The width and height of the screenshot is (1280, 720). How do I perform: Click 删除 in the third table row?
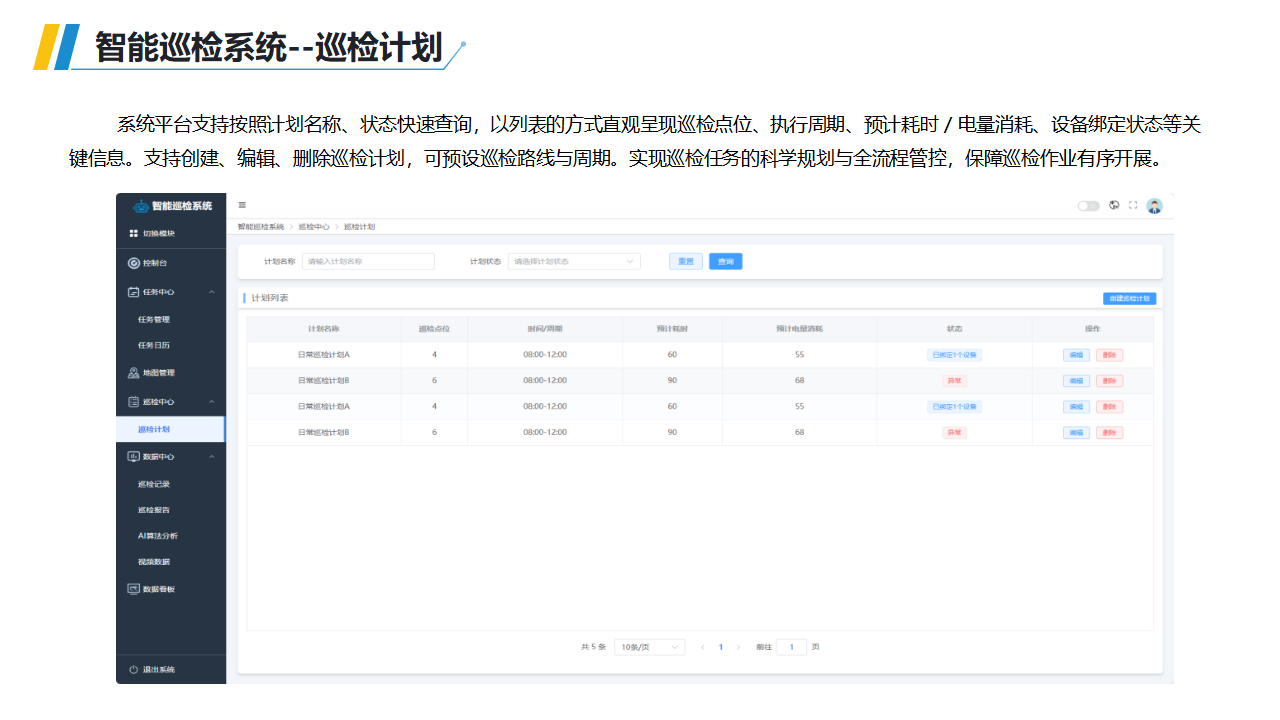tap(1109, 407)
